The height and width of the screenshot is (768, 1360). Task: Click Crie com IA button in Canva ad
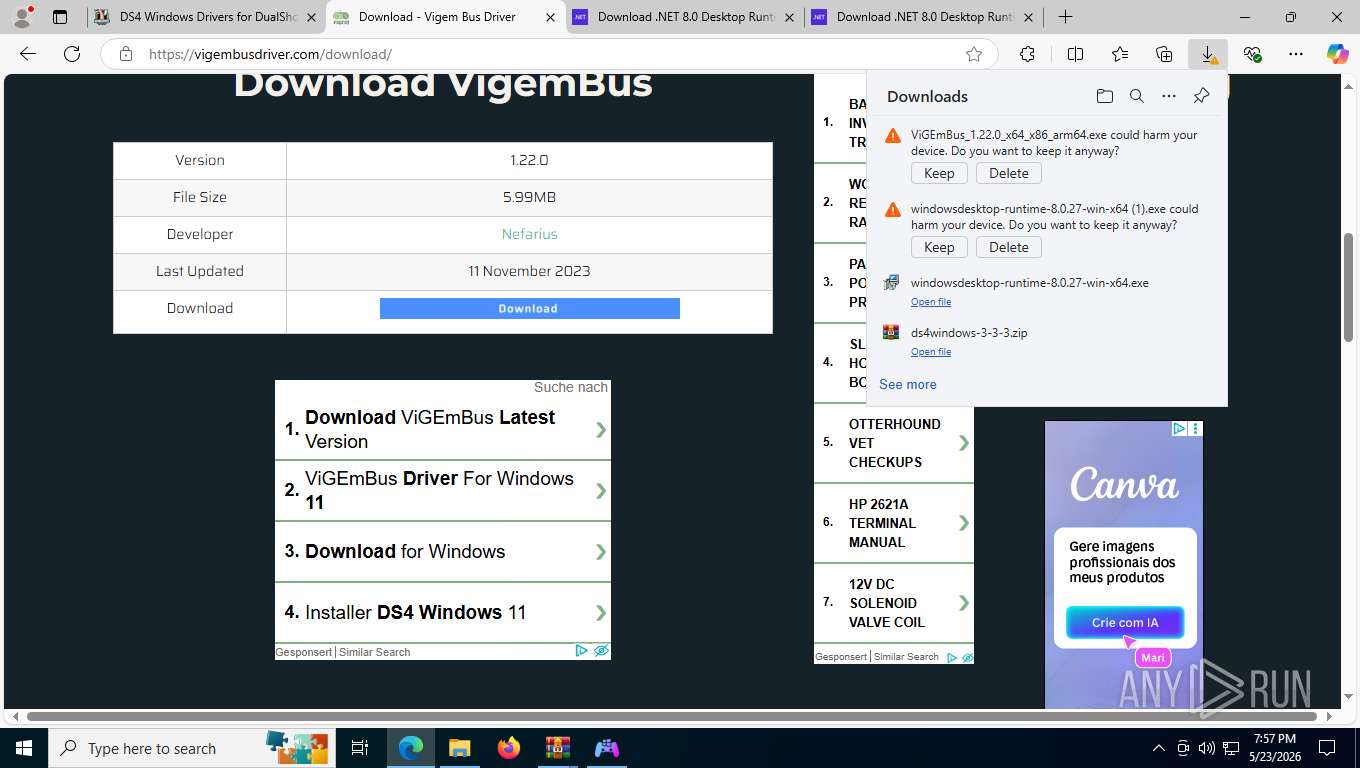point(1125,622)
